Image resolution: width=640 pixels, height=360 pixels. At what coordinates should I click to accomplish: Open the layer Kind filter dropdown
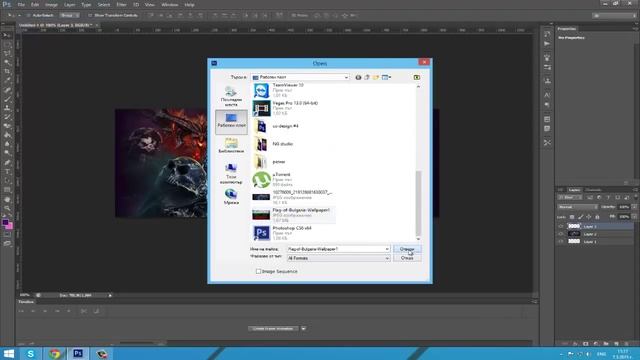570,198
